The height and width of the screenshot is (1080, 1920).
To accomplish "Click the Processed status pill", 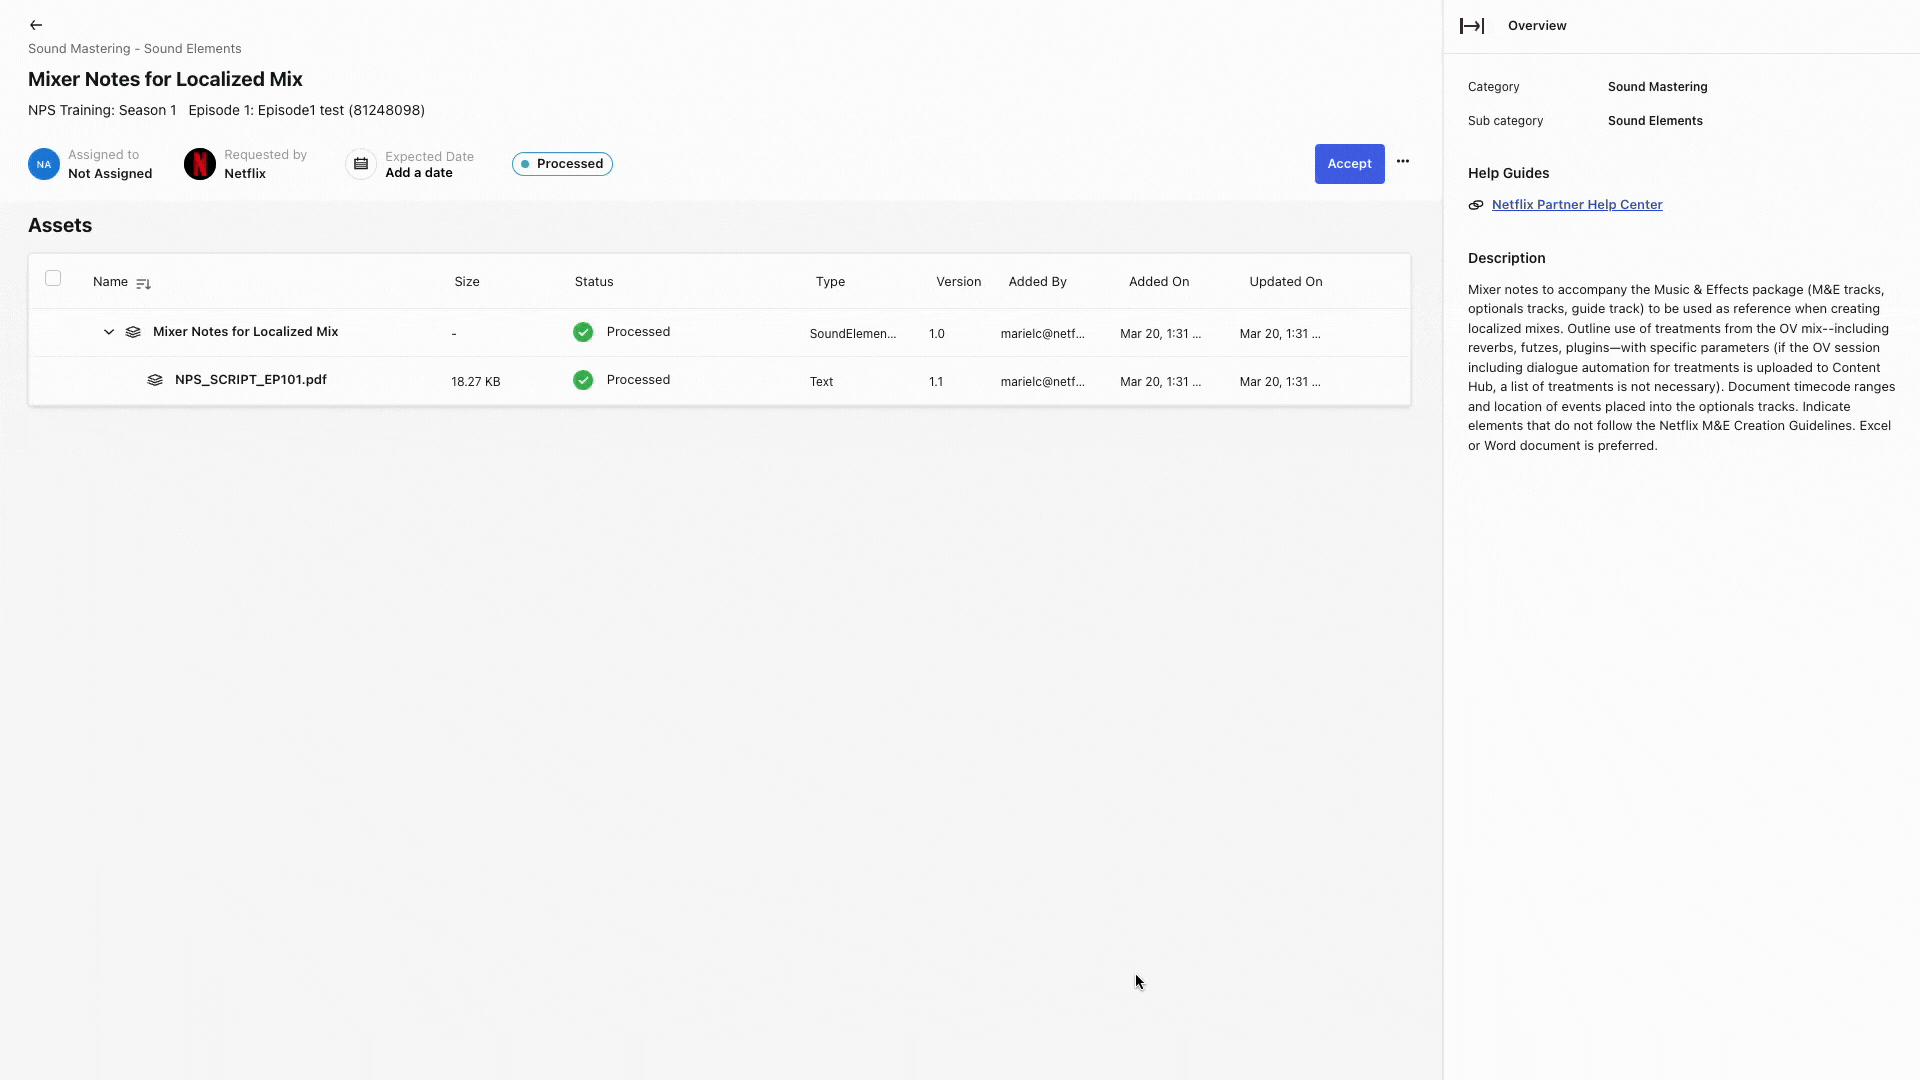I will click(x=562, y=163).
